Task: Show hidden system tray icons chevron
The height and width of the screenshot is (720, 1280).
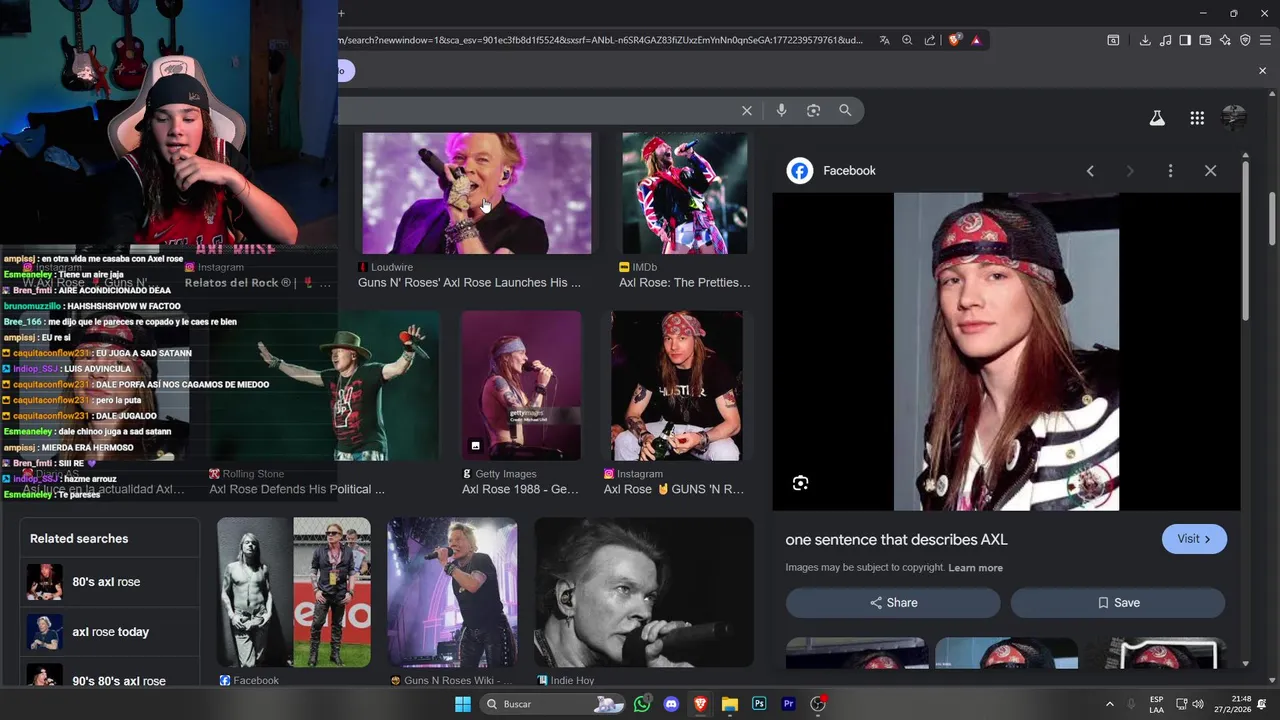Action: [x=1109, y=704]
